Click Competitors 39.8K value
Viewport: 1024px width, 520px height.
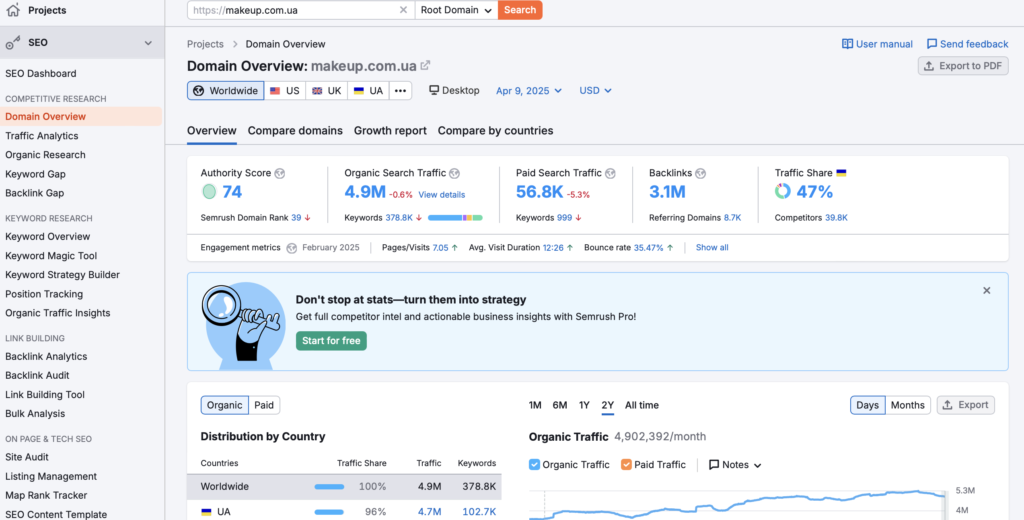(836, 218)
